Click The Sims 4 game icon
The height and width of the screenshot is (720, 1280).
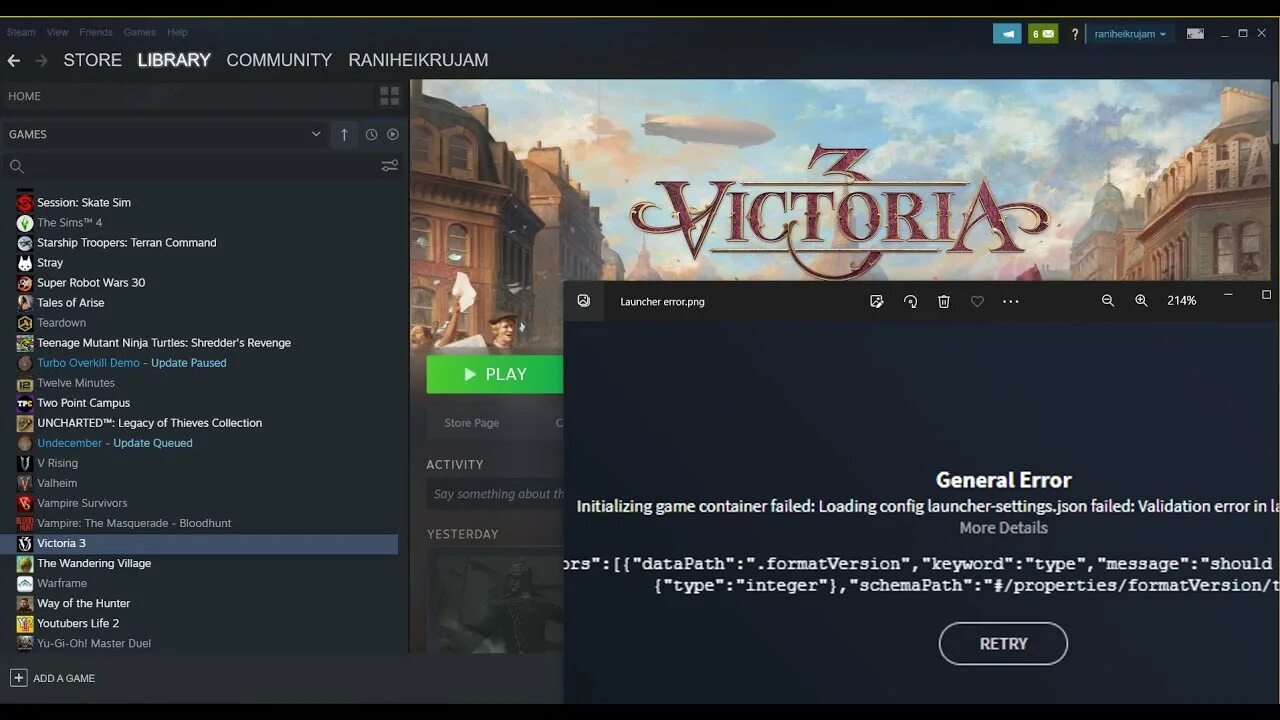[x=25, y=223]
